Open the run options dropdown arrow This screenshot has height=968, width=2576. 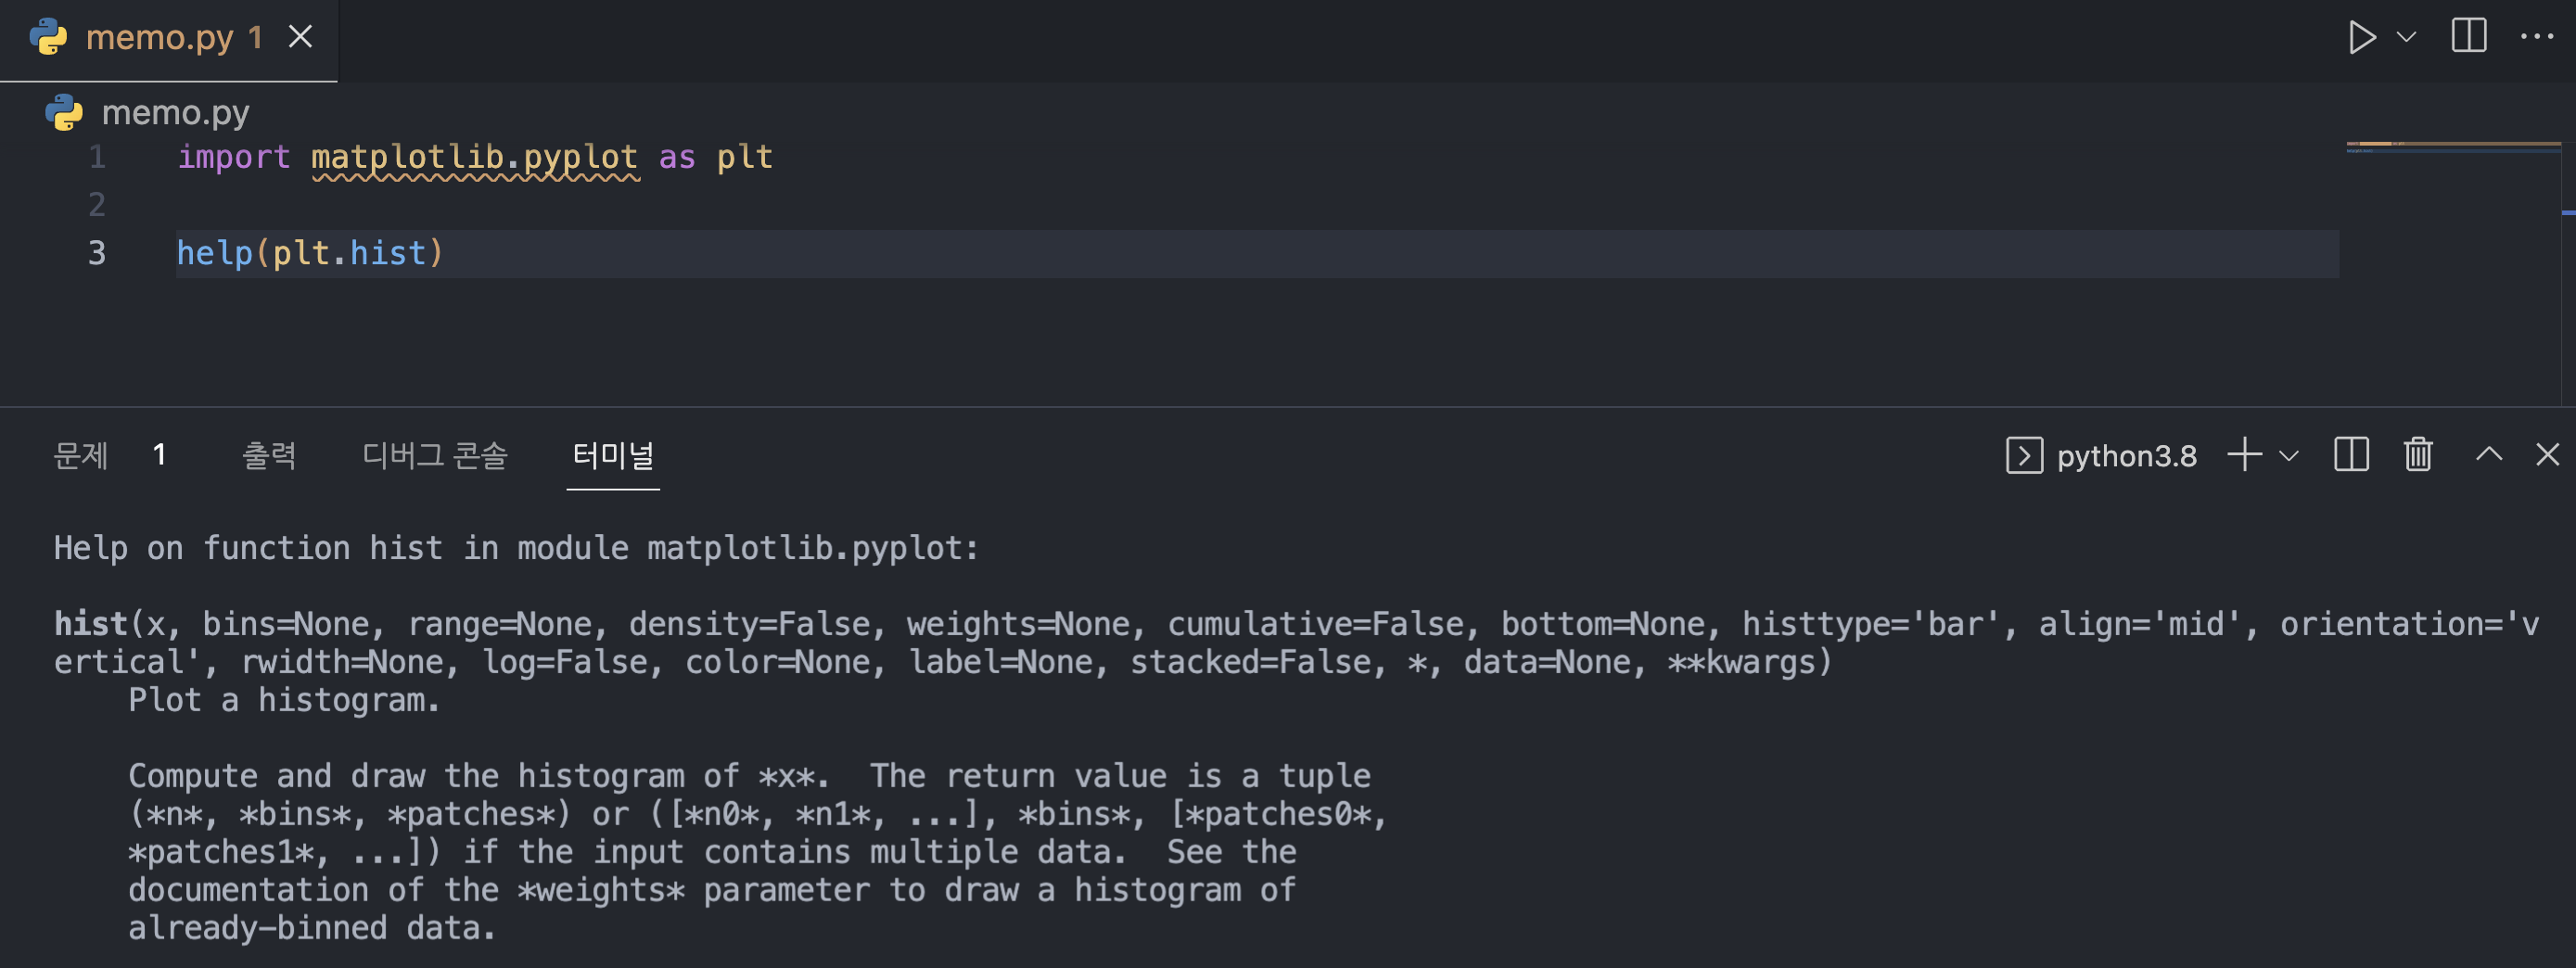2406,38
